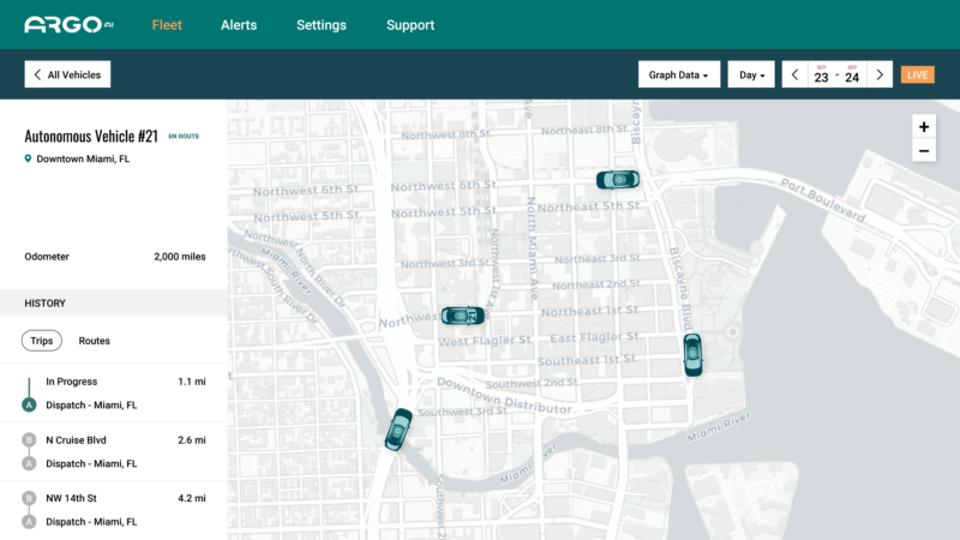Screen dimensions: 960x540
Task: Open the Settings menu
Action: click(x=321, y=25)
